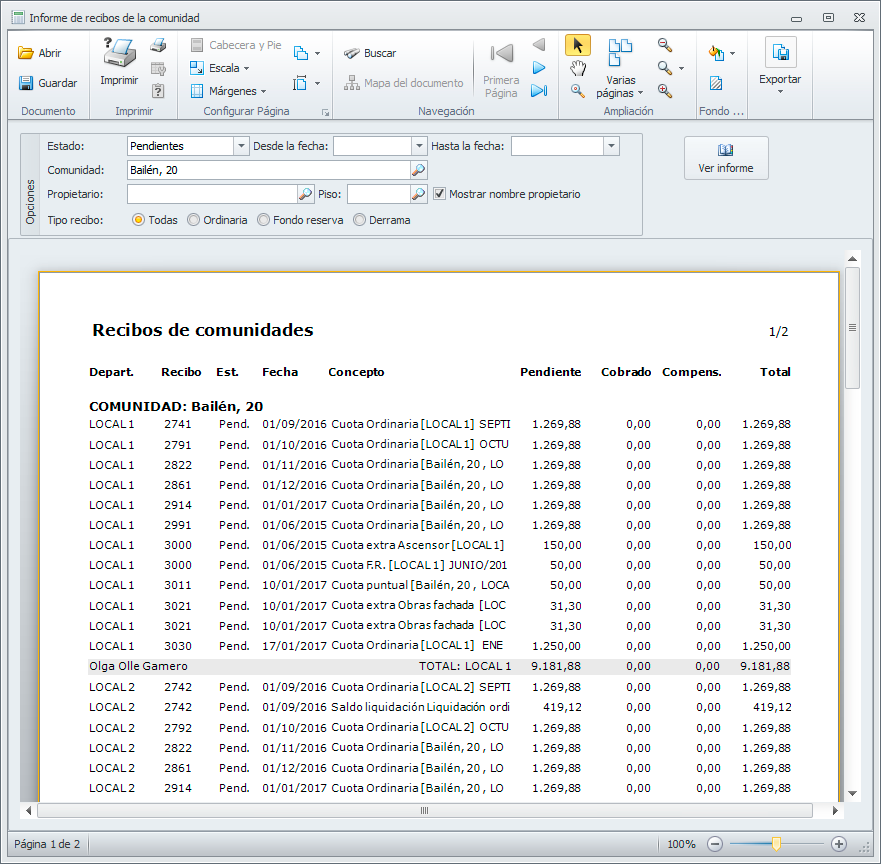
Task: Select the Ordinaria radio button
Action: (x=194, y=220)
